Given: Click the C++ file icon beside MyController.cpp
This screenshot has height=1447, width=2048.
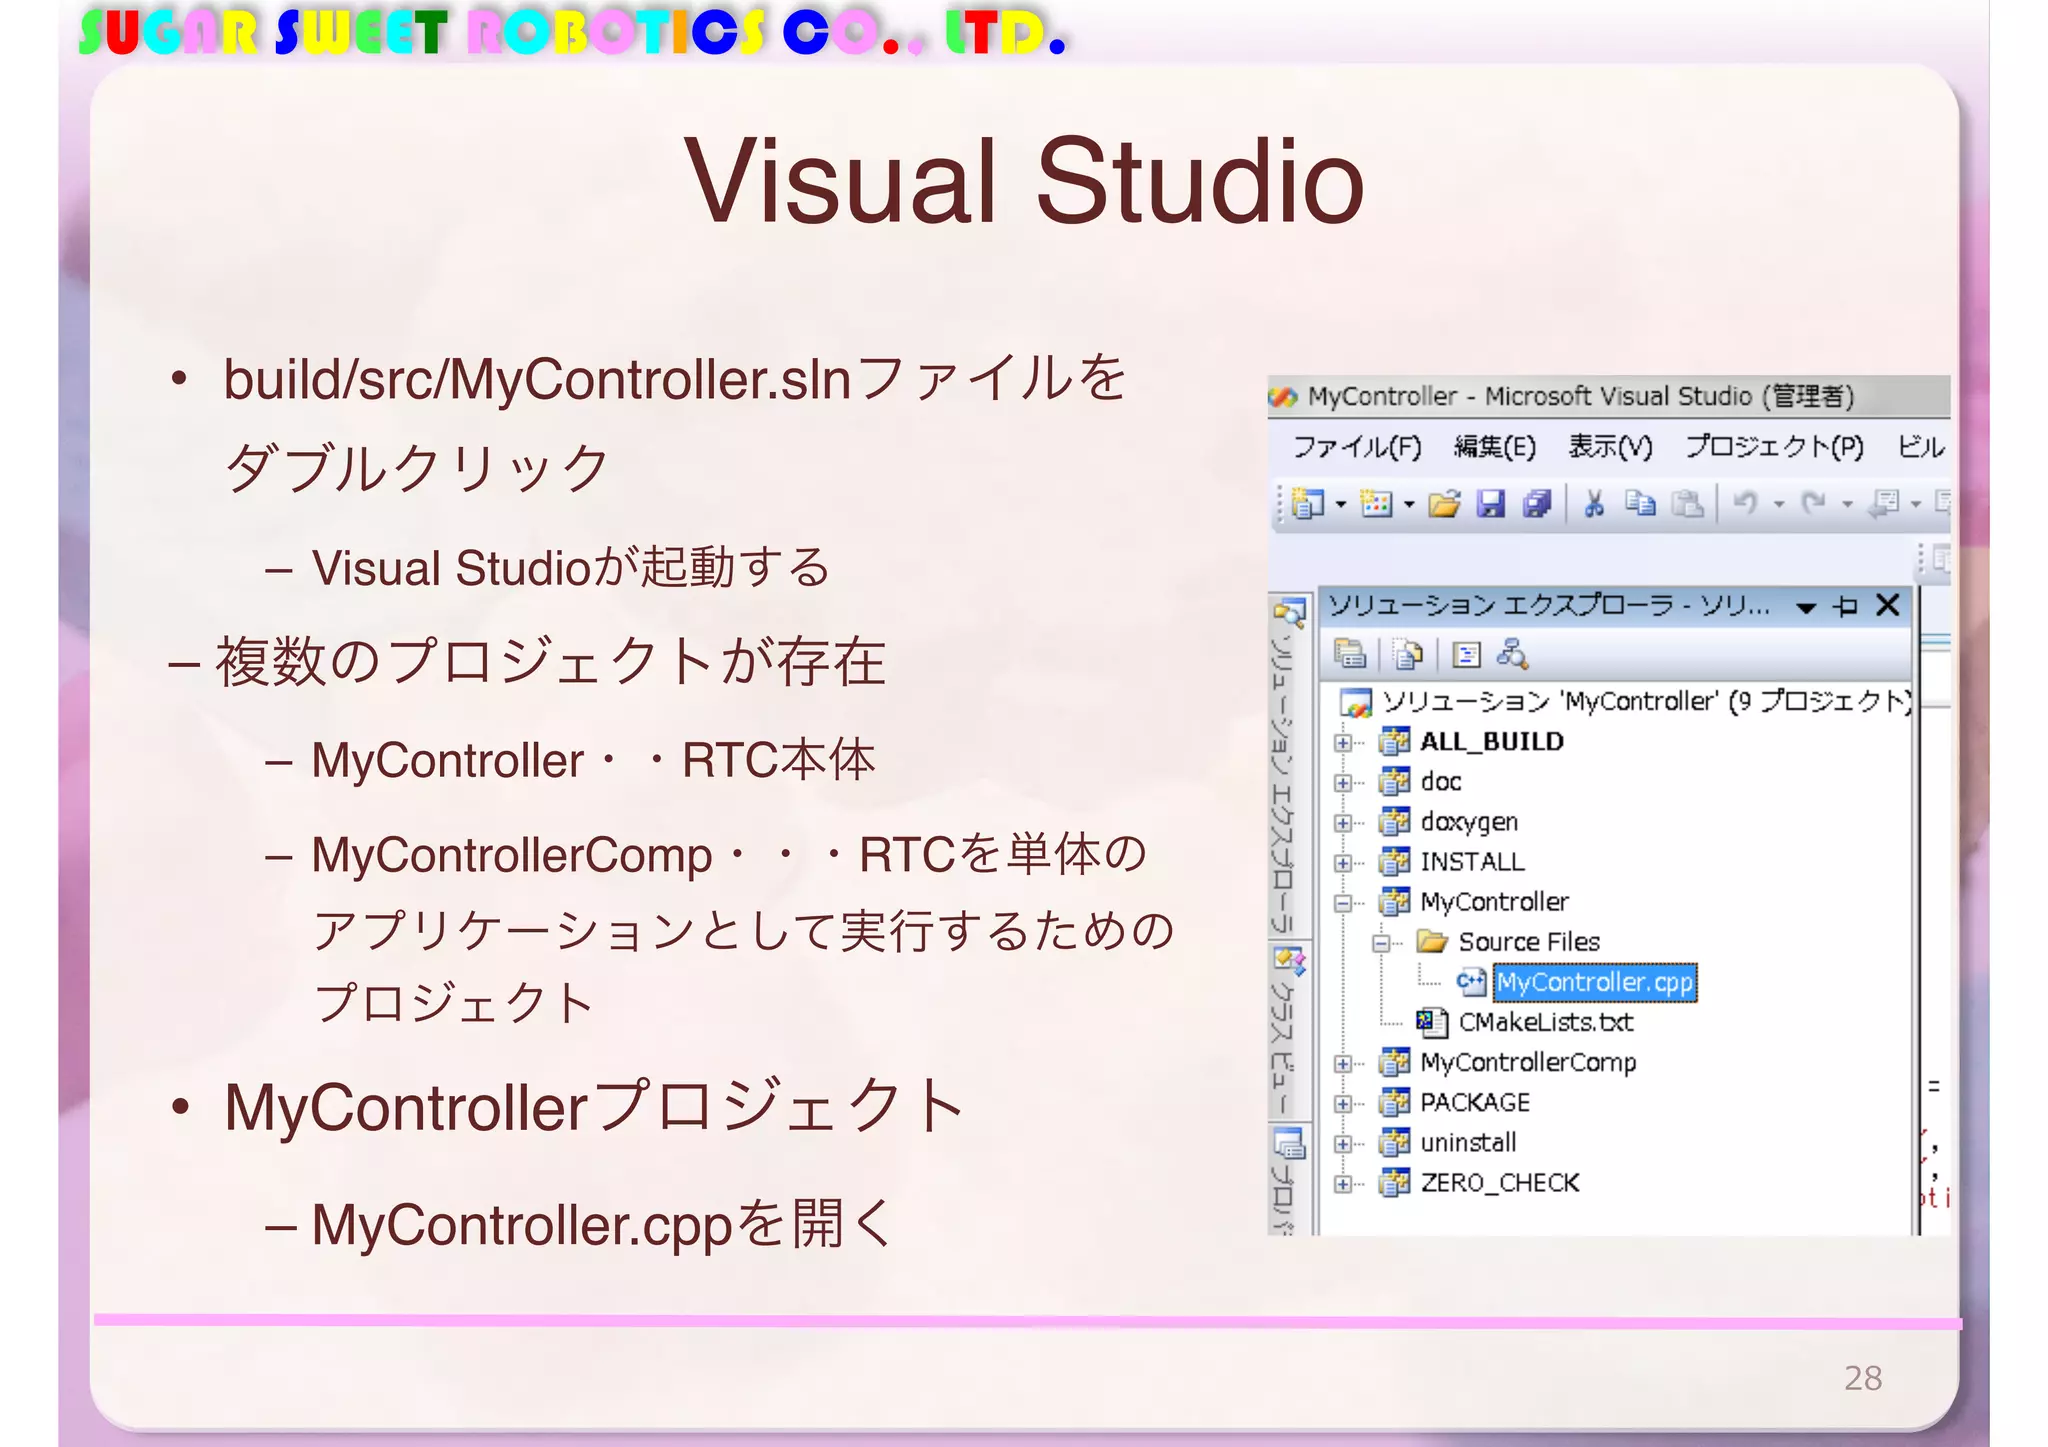Looking at the screenshot, I should pos(1471,982).
